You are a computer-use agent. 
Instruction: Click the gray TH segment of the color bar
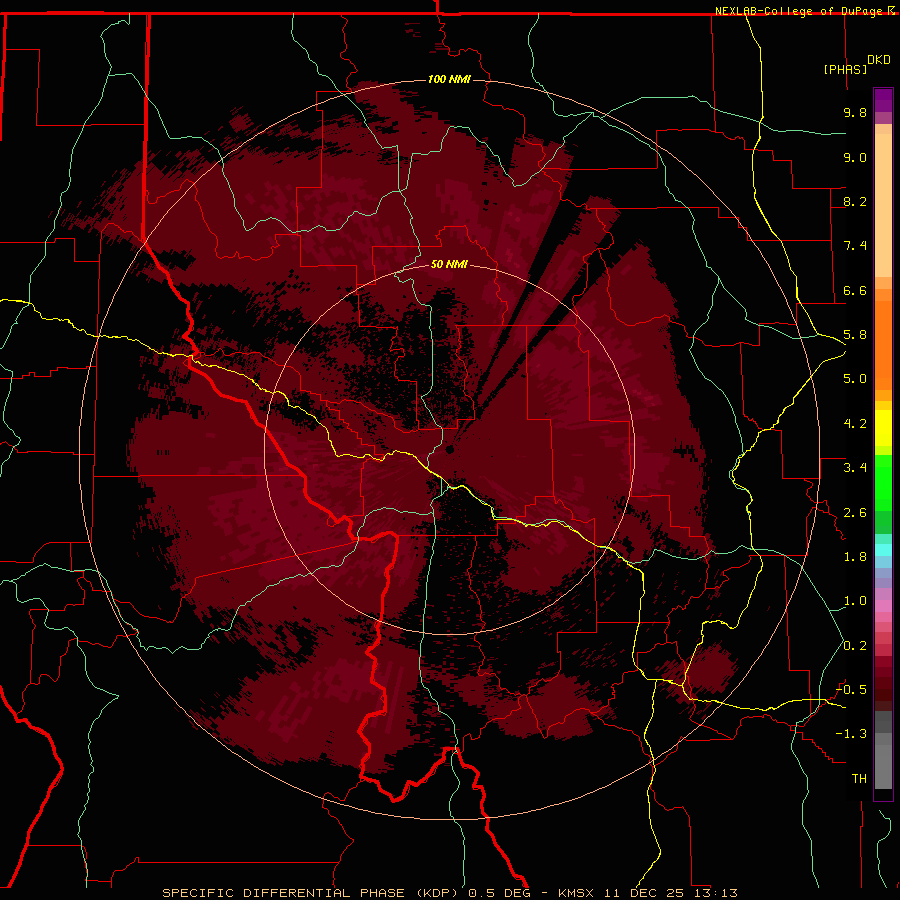pyautogui.click(x=883, y=766)
